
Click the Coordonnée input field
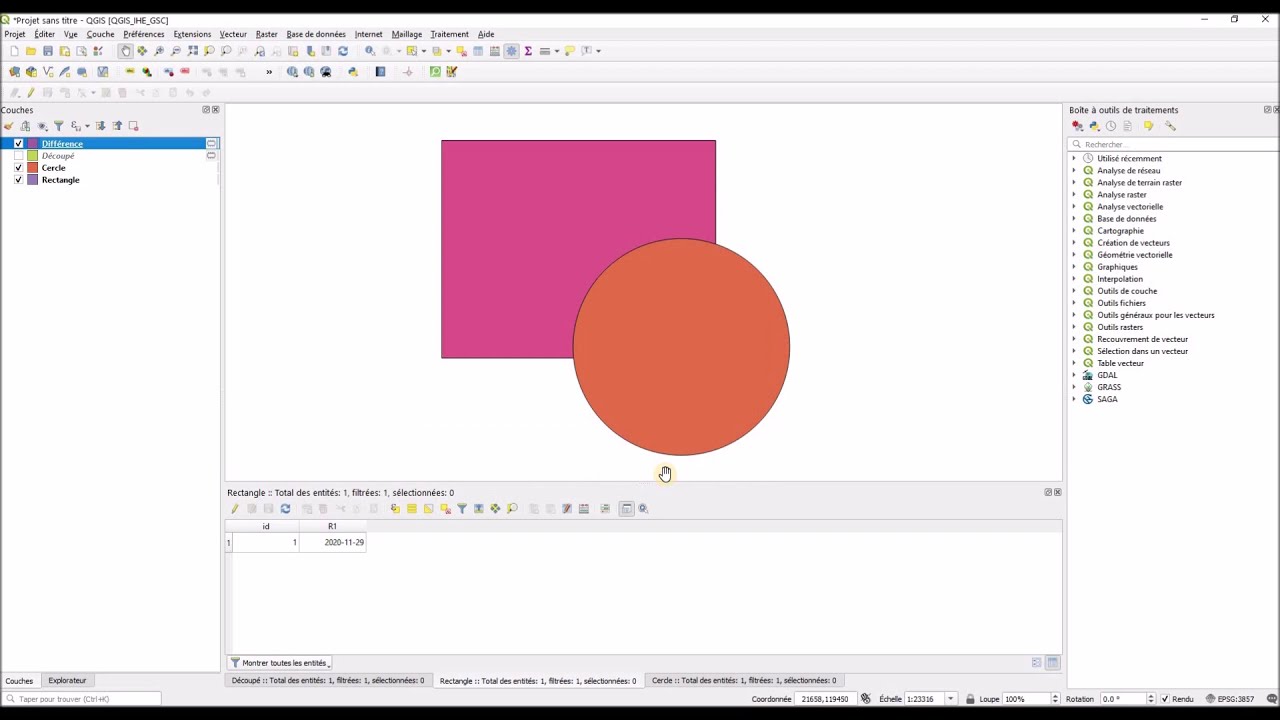pos(826,699)
